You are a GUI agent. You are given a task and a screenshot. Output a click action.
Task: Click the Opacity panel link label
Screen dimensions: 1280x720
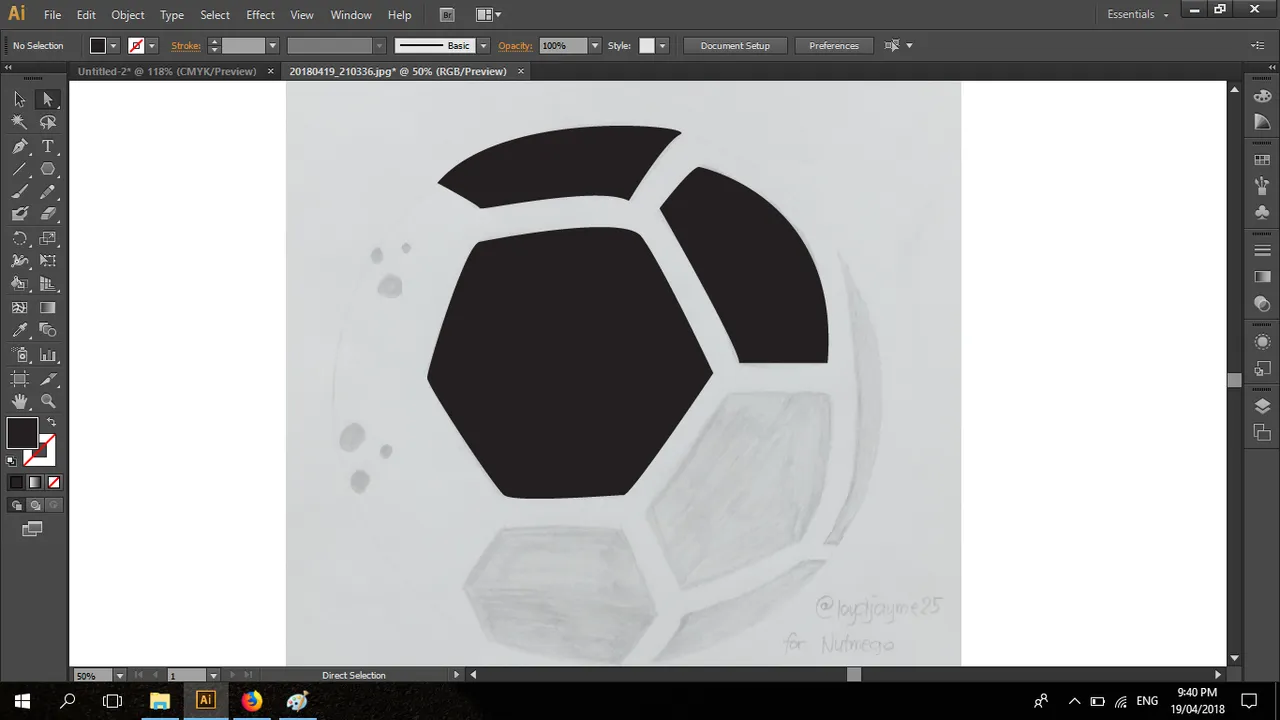(516, 46)
